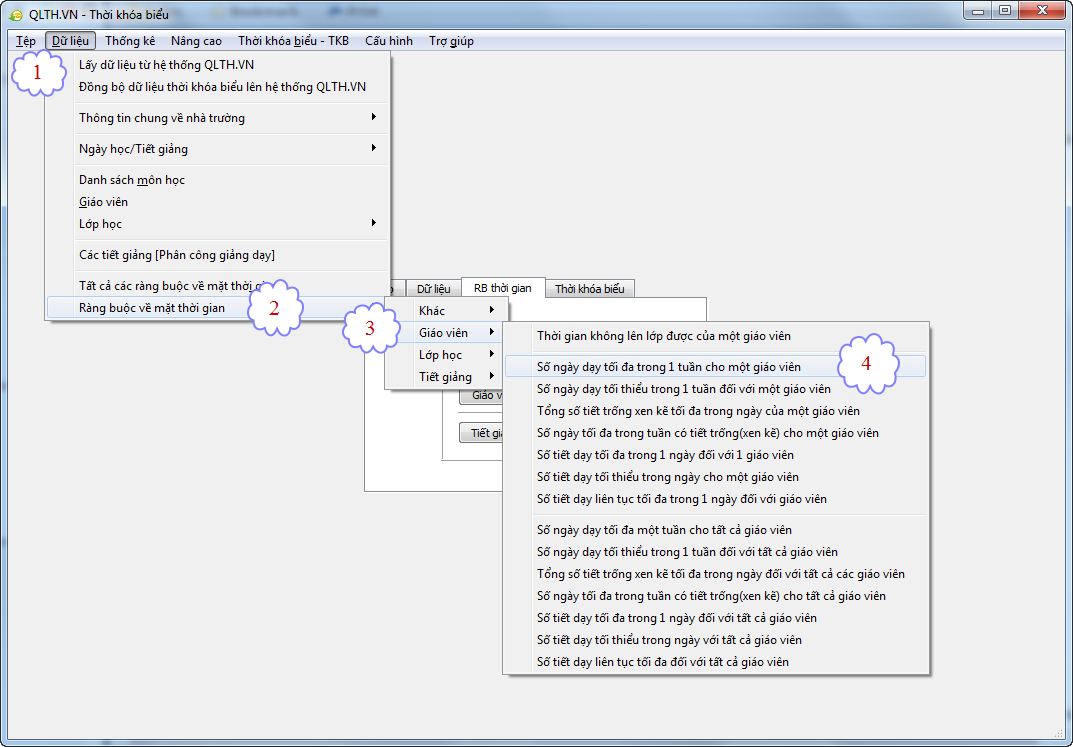
Task: Maximize the QLTH.VN window
Action: [1005, 10]
